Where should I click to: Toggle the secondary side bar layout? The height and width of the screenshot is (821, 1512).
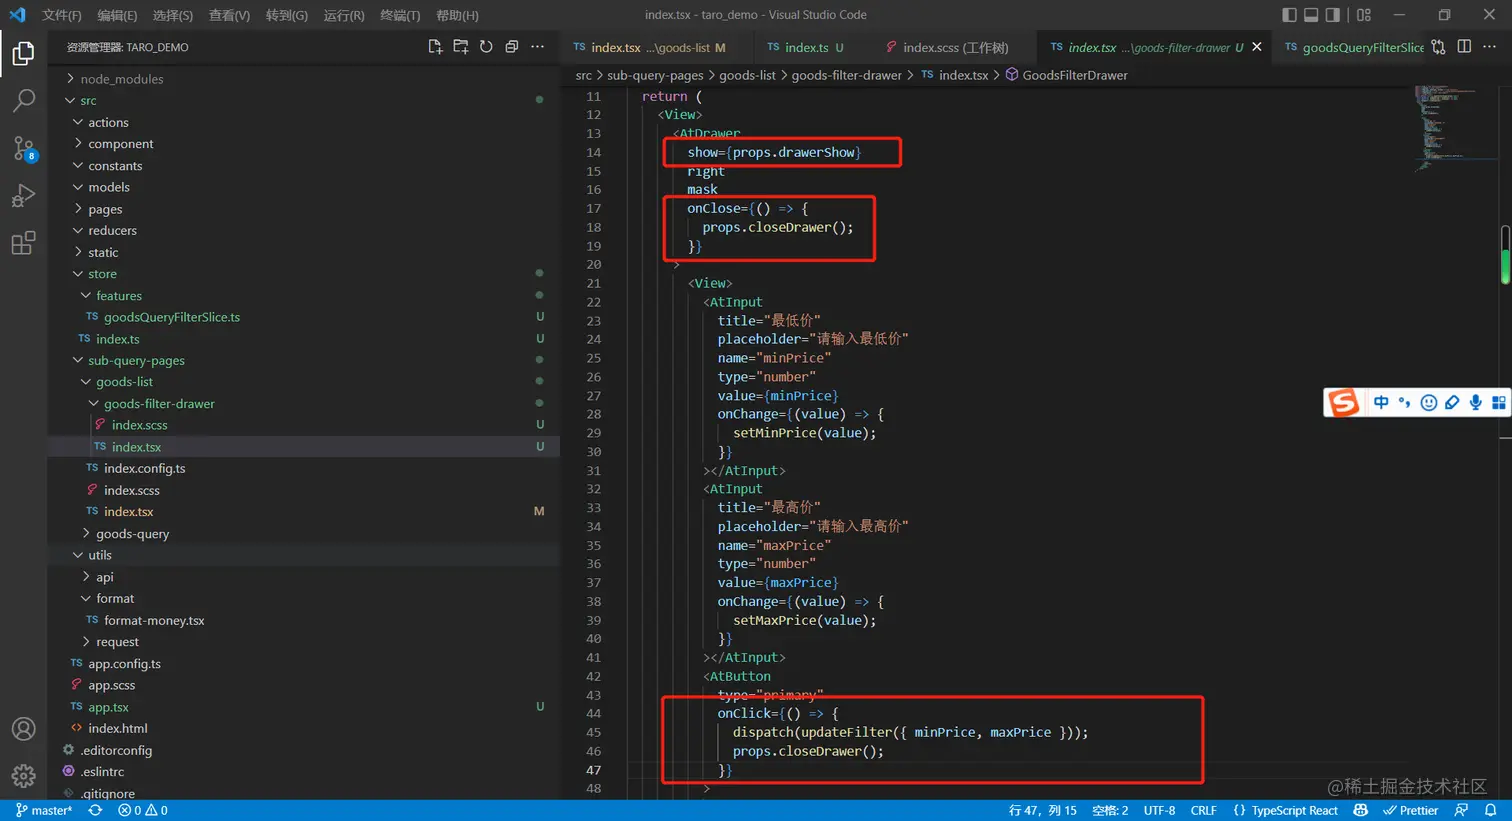pyautogui.click(x=1333, y=15)
